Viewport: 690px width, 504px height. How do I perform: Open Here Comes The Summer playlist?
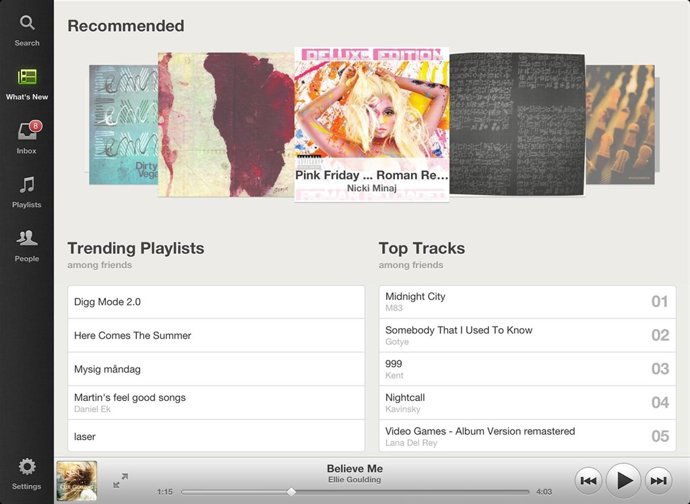[x=216, y=335]
